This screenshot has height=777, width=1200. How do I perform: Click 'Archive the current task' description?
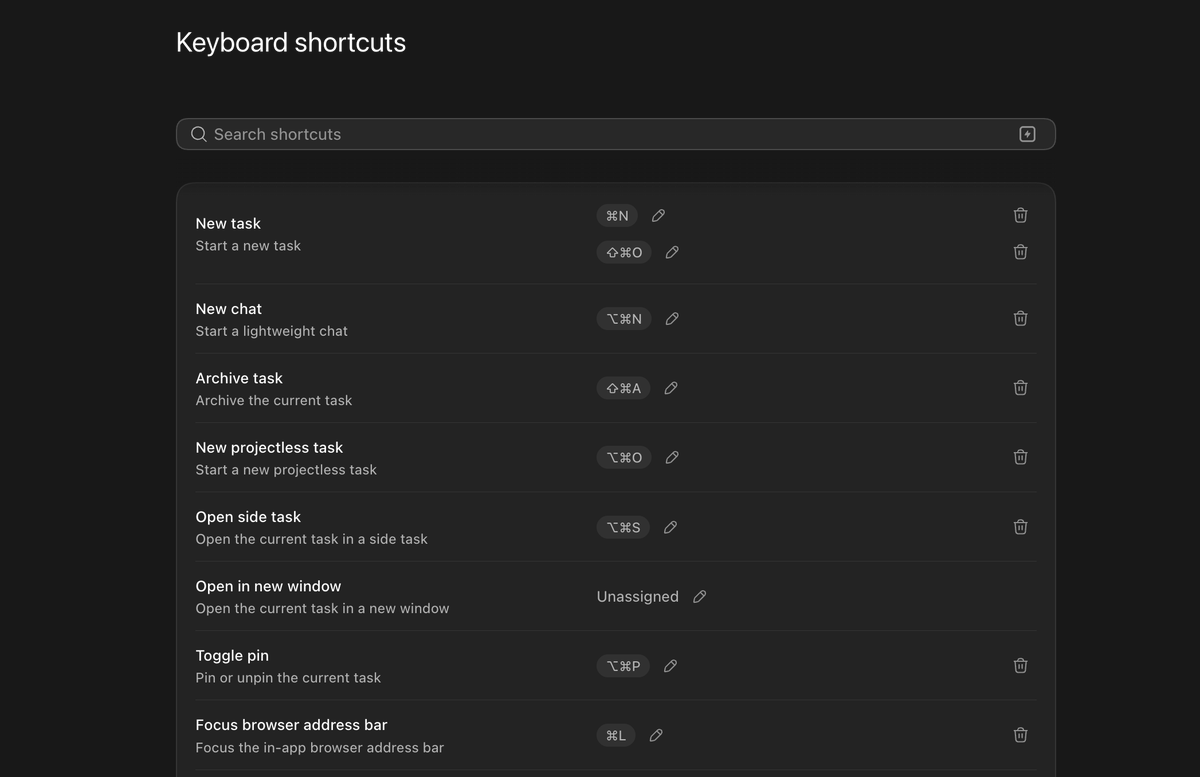(274, 400)
